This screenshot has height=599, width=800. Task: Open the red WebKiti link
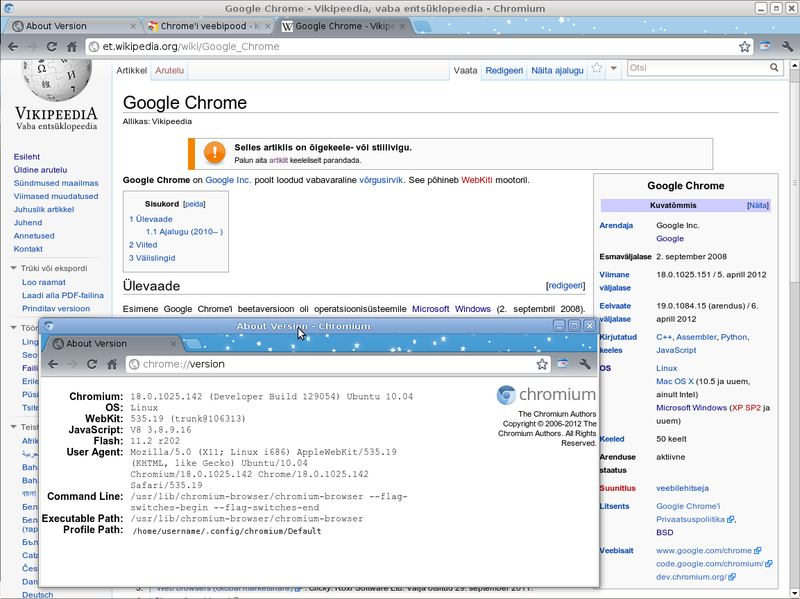point(477,180)
